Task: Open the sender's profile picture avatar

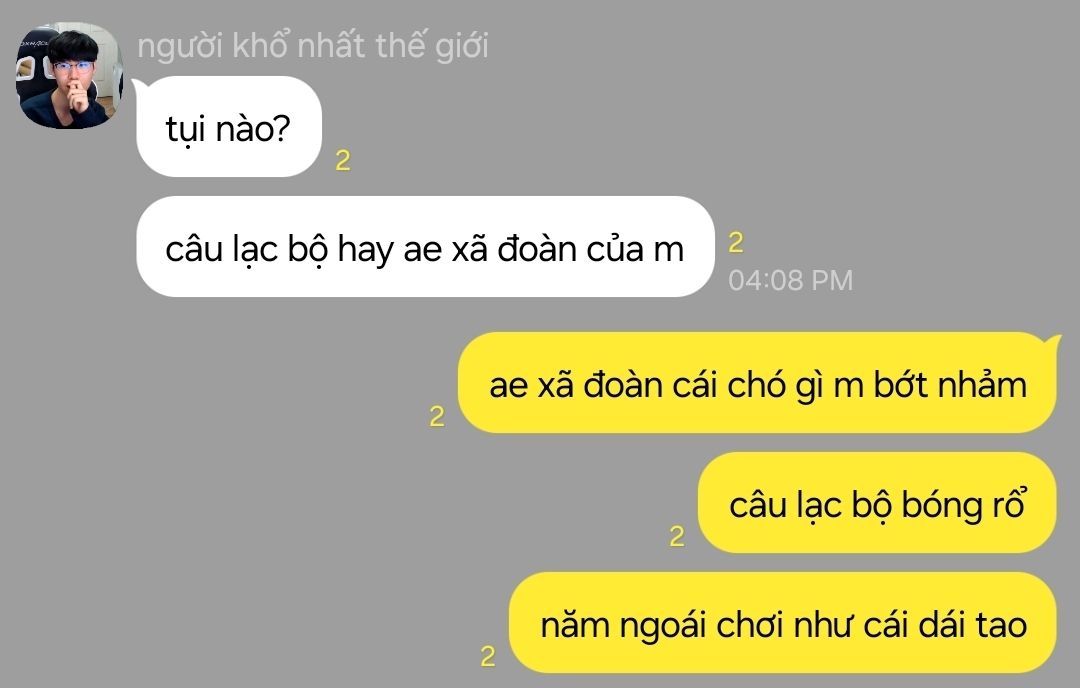Action: (x=70, y=76)
